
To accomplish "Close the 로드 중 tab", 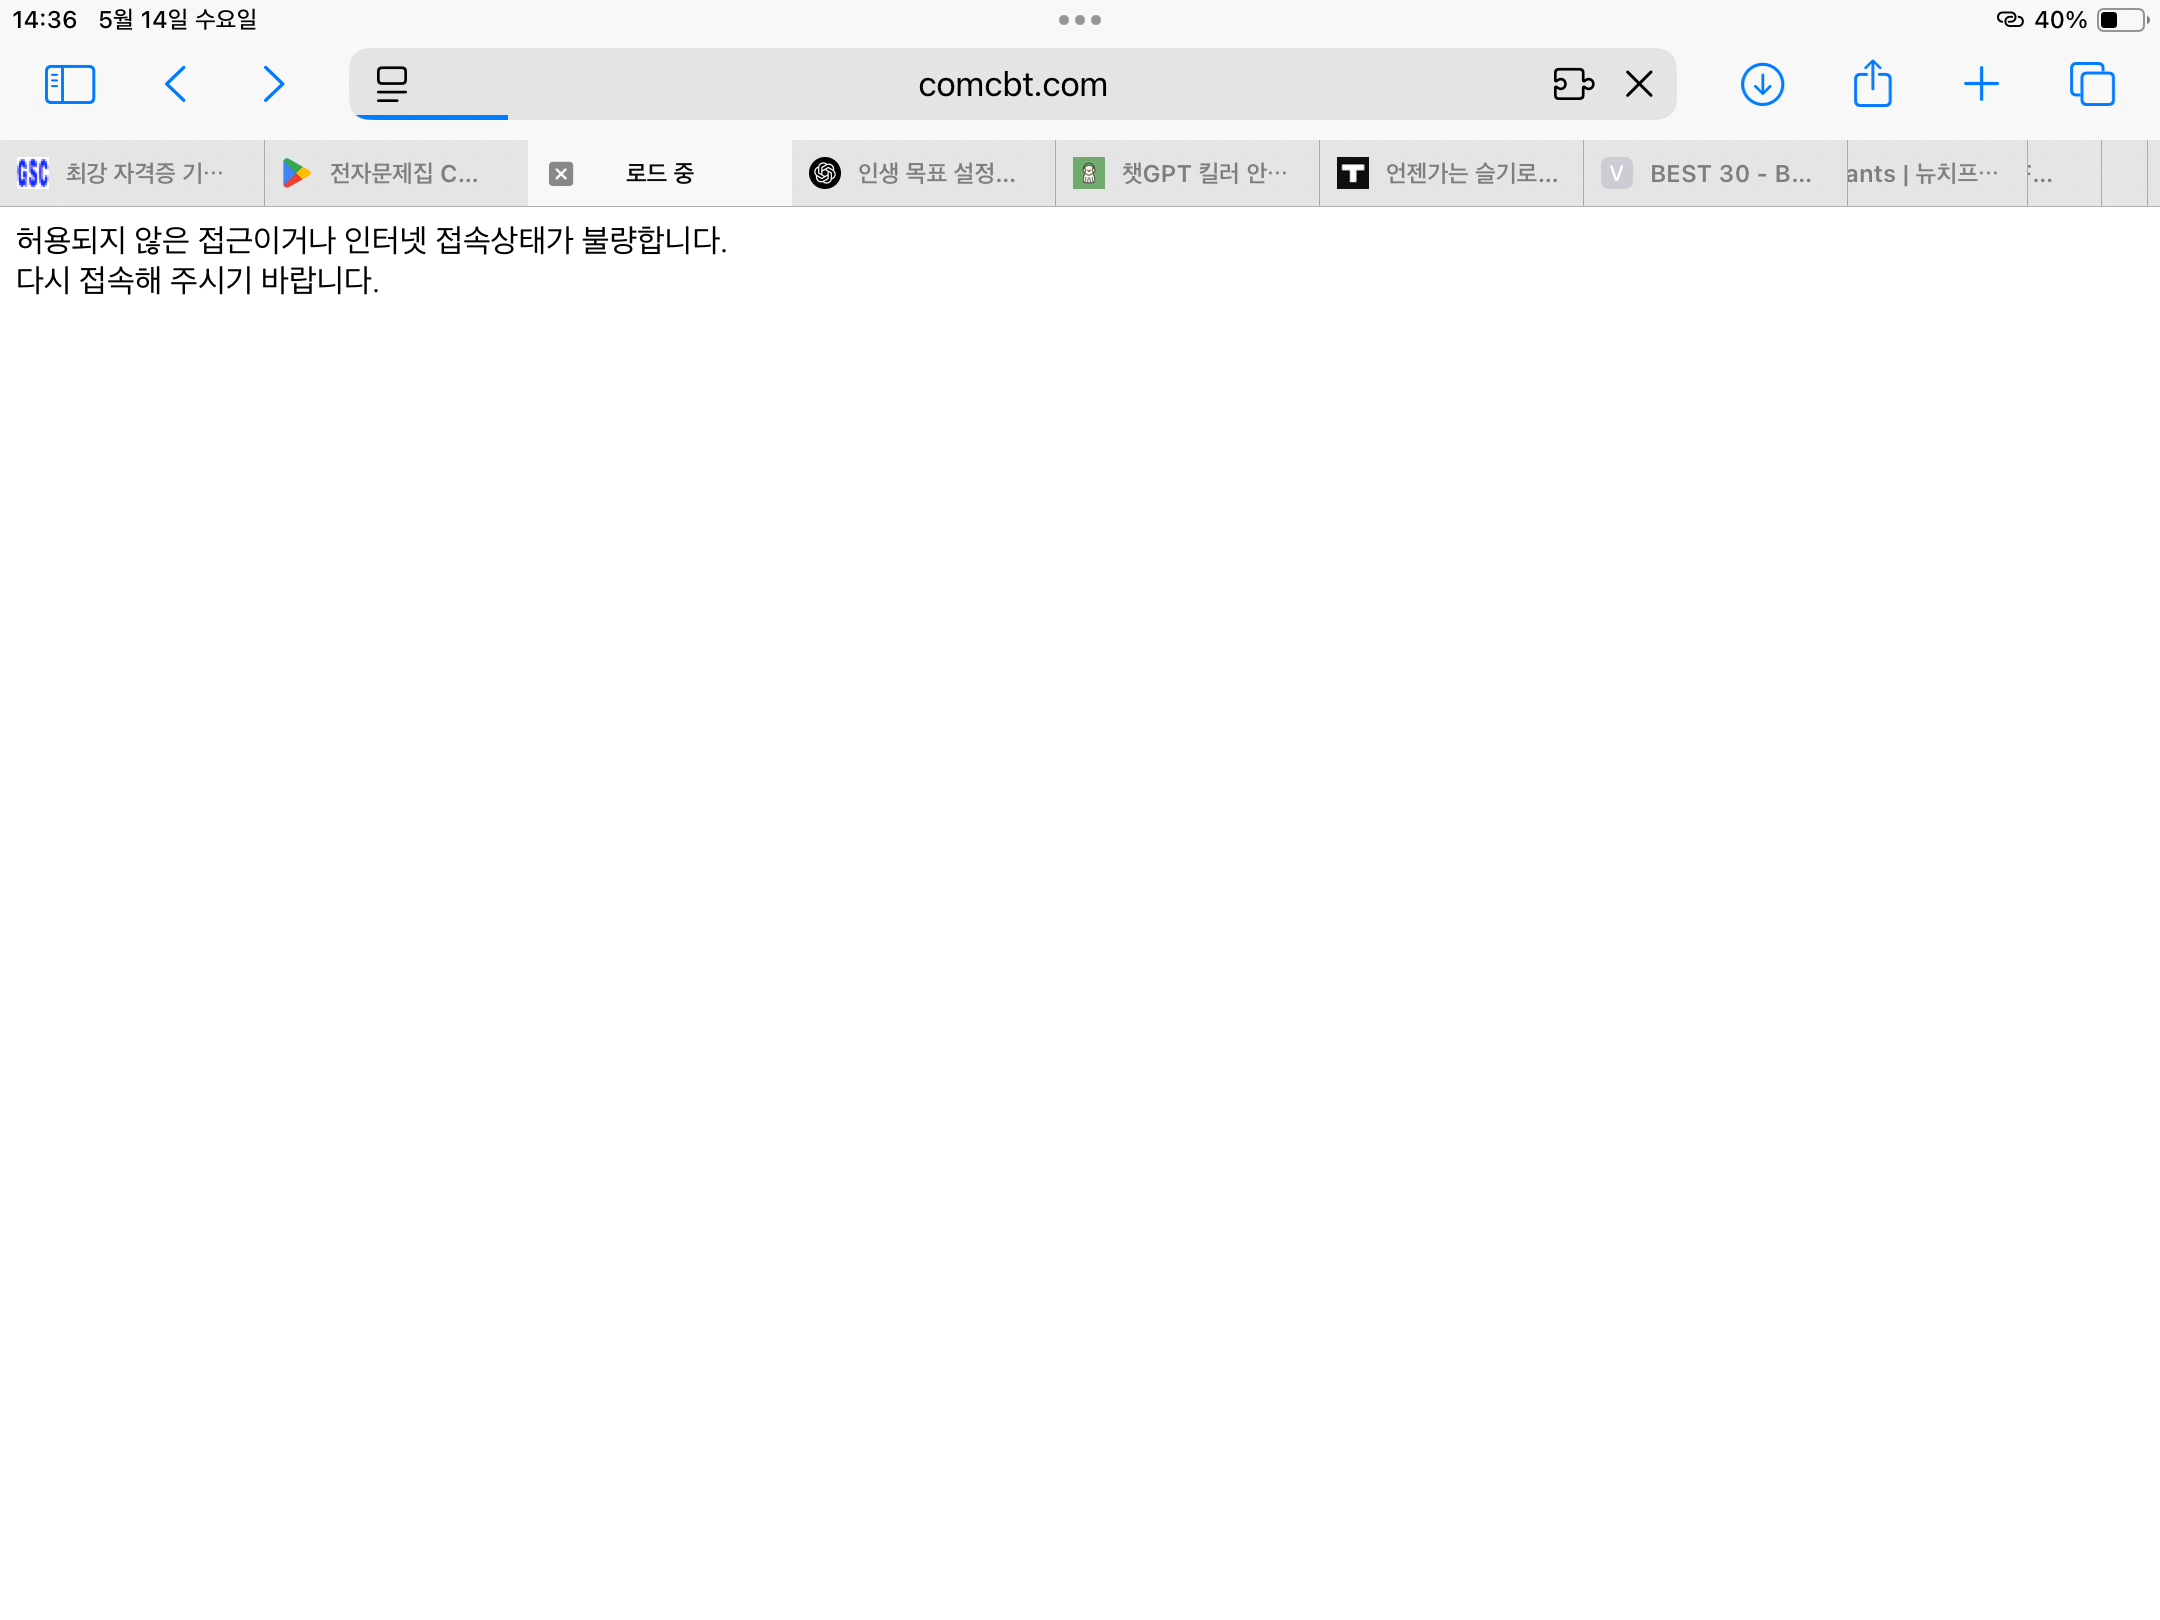I will click(561, 174).
